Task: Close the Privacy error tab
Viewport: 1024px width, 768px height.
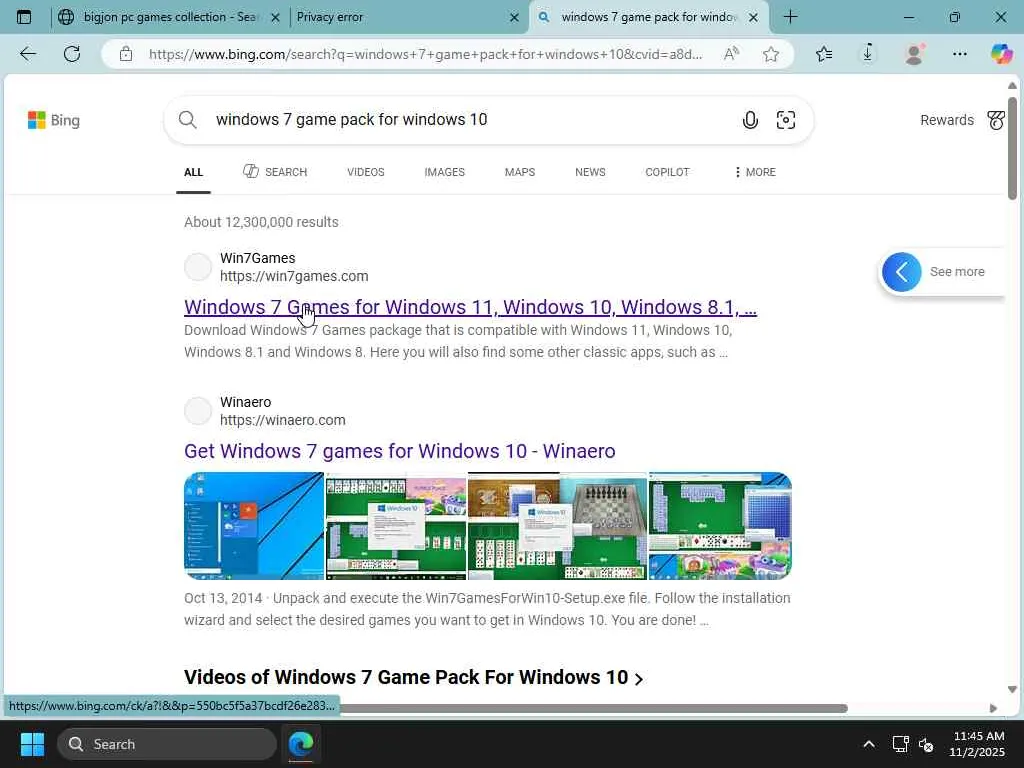Action: (515, 18)
